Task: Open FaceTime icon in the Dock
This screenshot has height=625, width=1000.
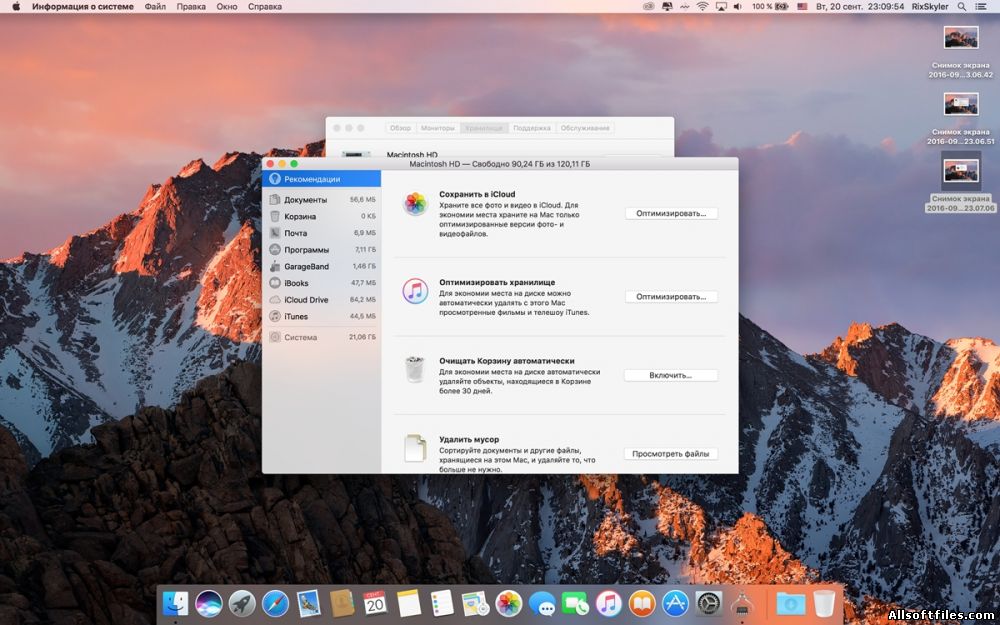Action: coord(575,603)
